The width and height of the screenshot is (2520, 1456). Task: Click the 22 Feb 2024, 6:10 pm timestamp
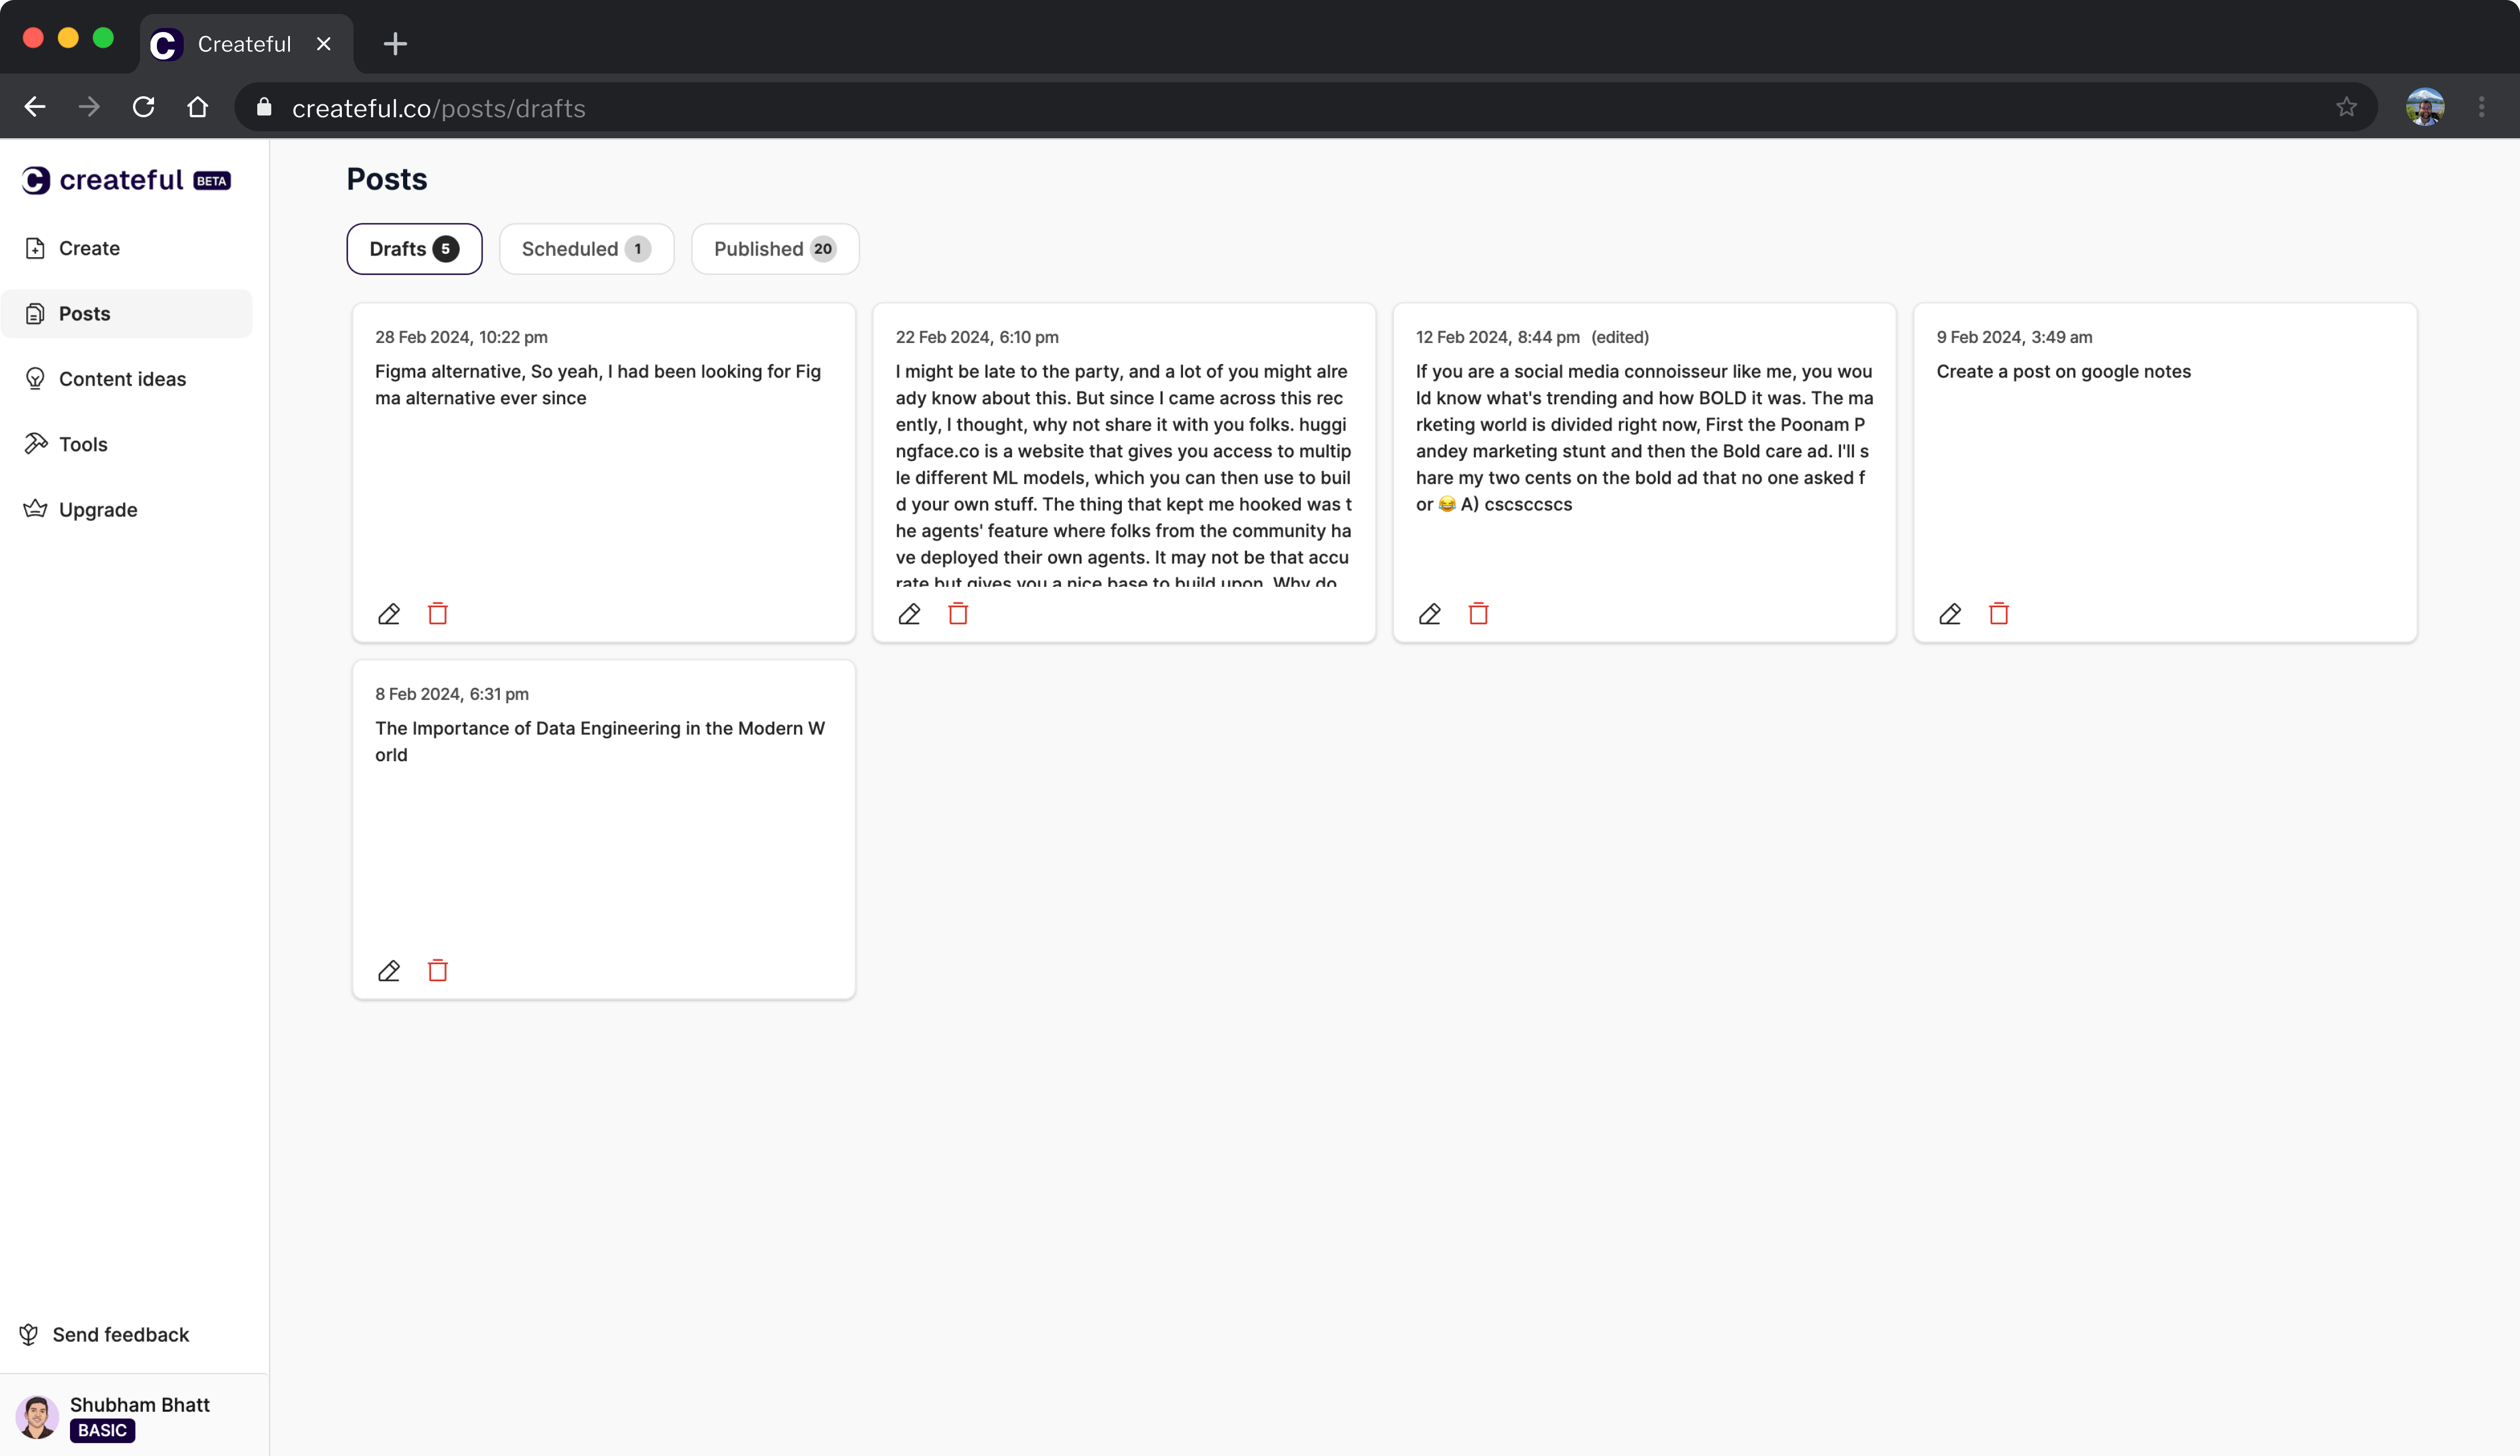pyautogui.click(x=977, y=338)
